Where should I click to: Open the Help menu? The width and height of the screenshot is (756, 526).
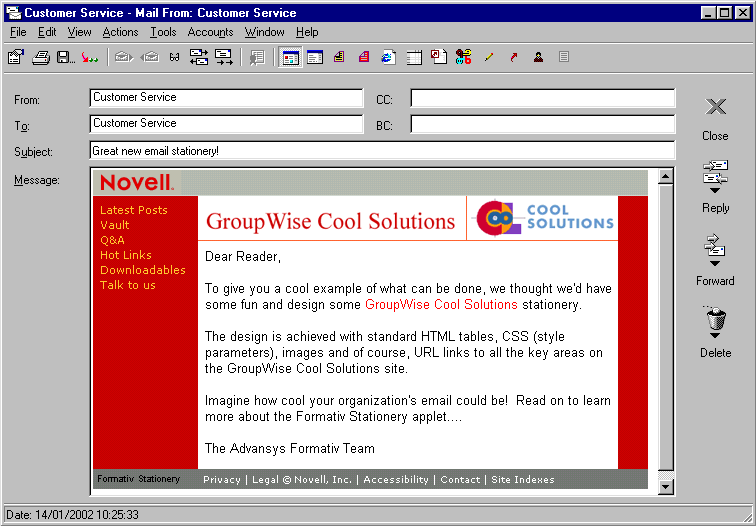tap(307, 32)
